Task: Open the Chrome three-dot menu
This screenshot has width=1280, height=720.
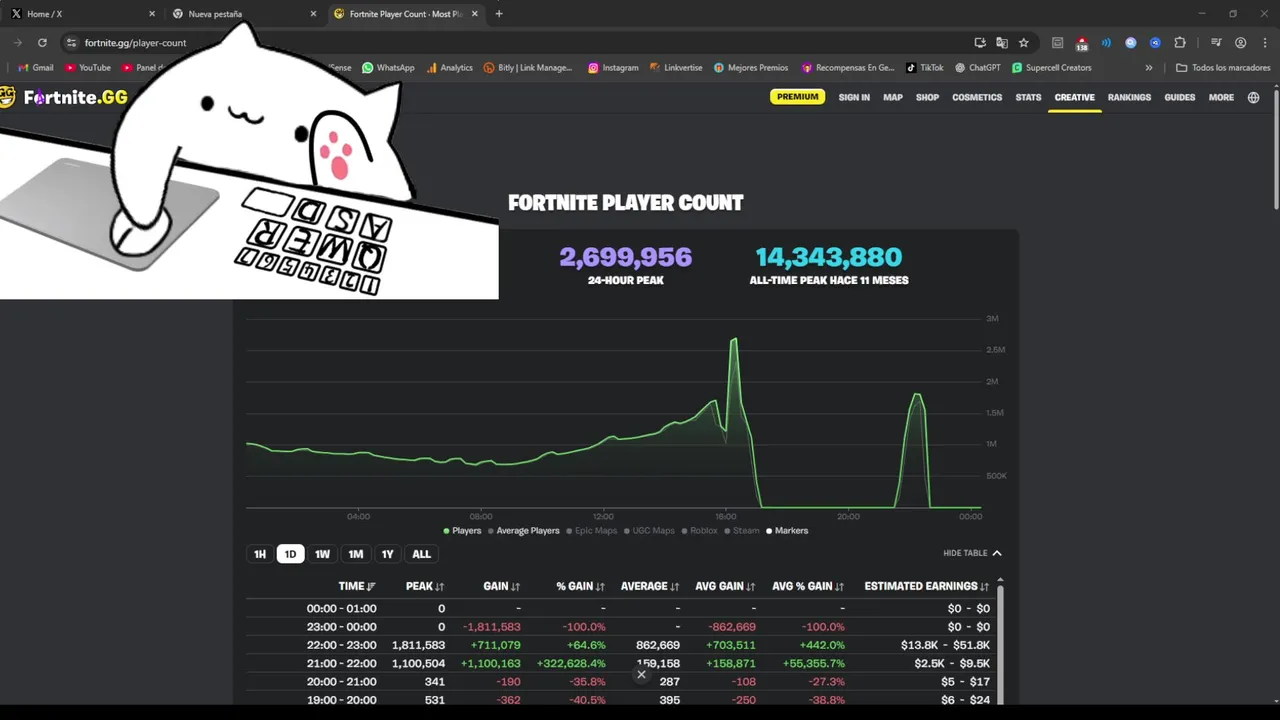Action: (1265, 43)
